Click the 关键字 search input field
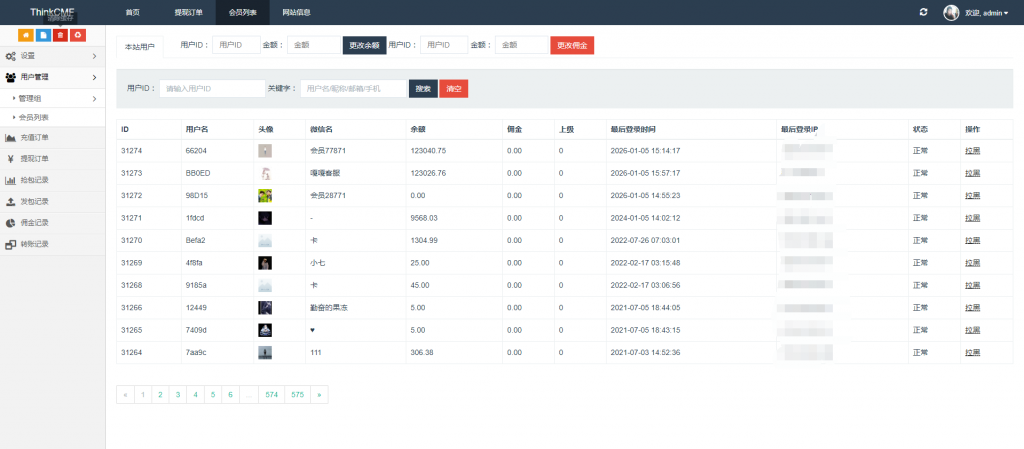Image resolution: width=1024 pixels, height=449 pixels. click(354, 88)
